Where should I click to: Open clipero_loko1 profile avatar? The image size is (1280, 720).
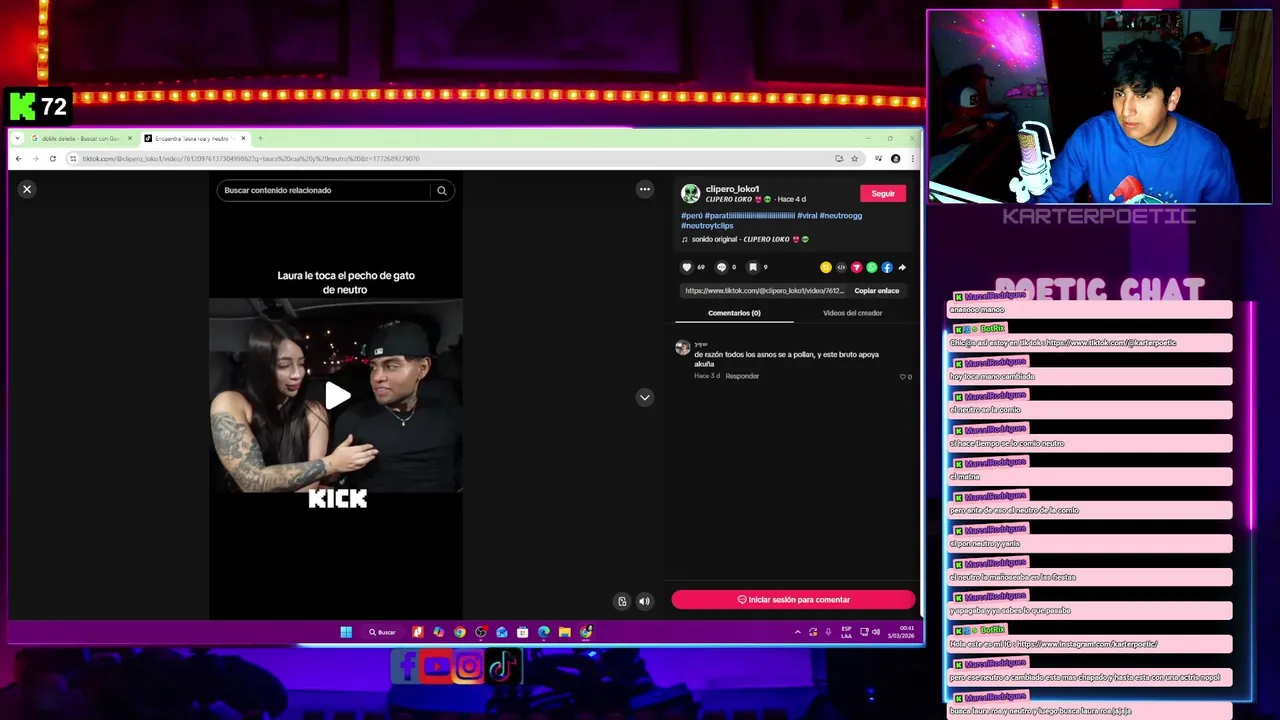(x=690, y=193)
